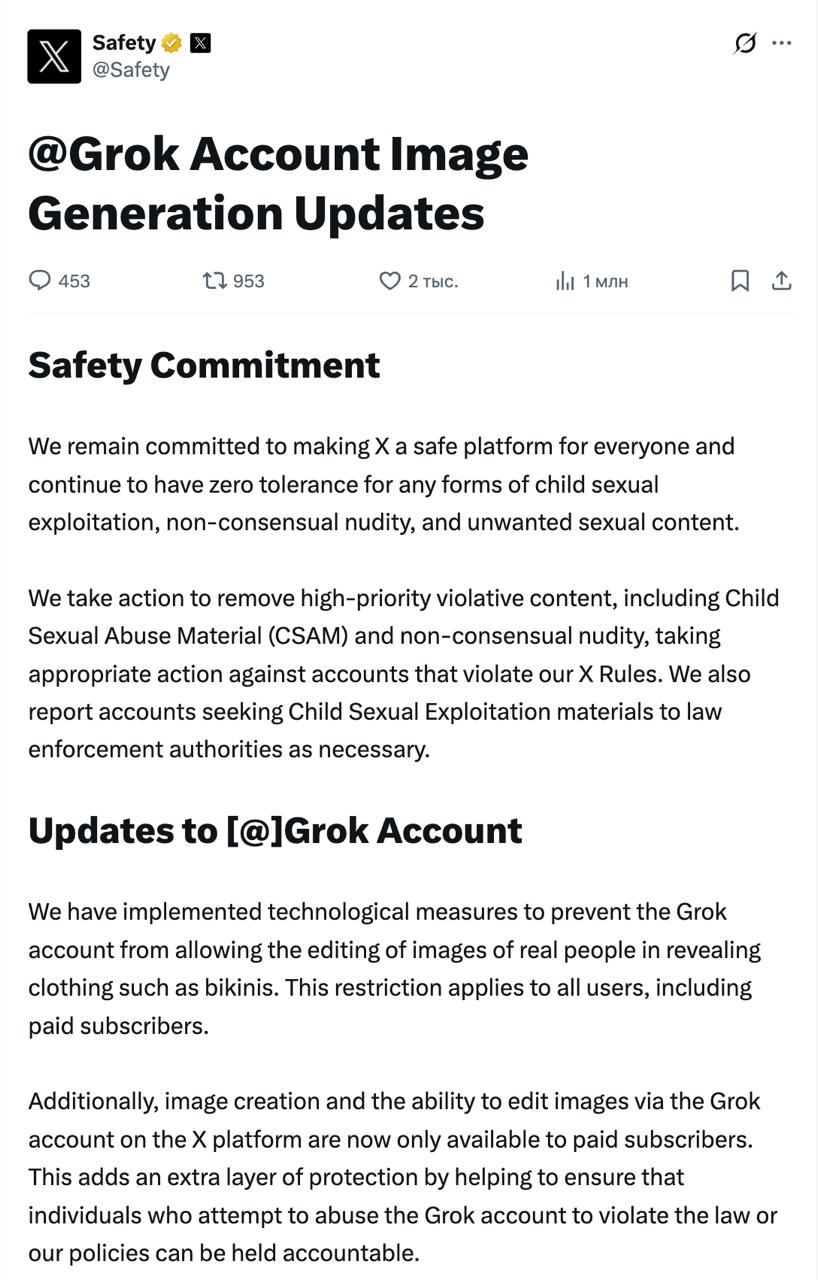Click the 453 replies count
This screenshot has width=818, height=1280.
74,281
